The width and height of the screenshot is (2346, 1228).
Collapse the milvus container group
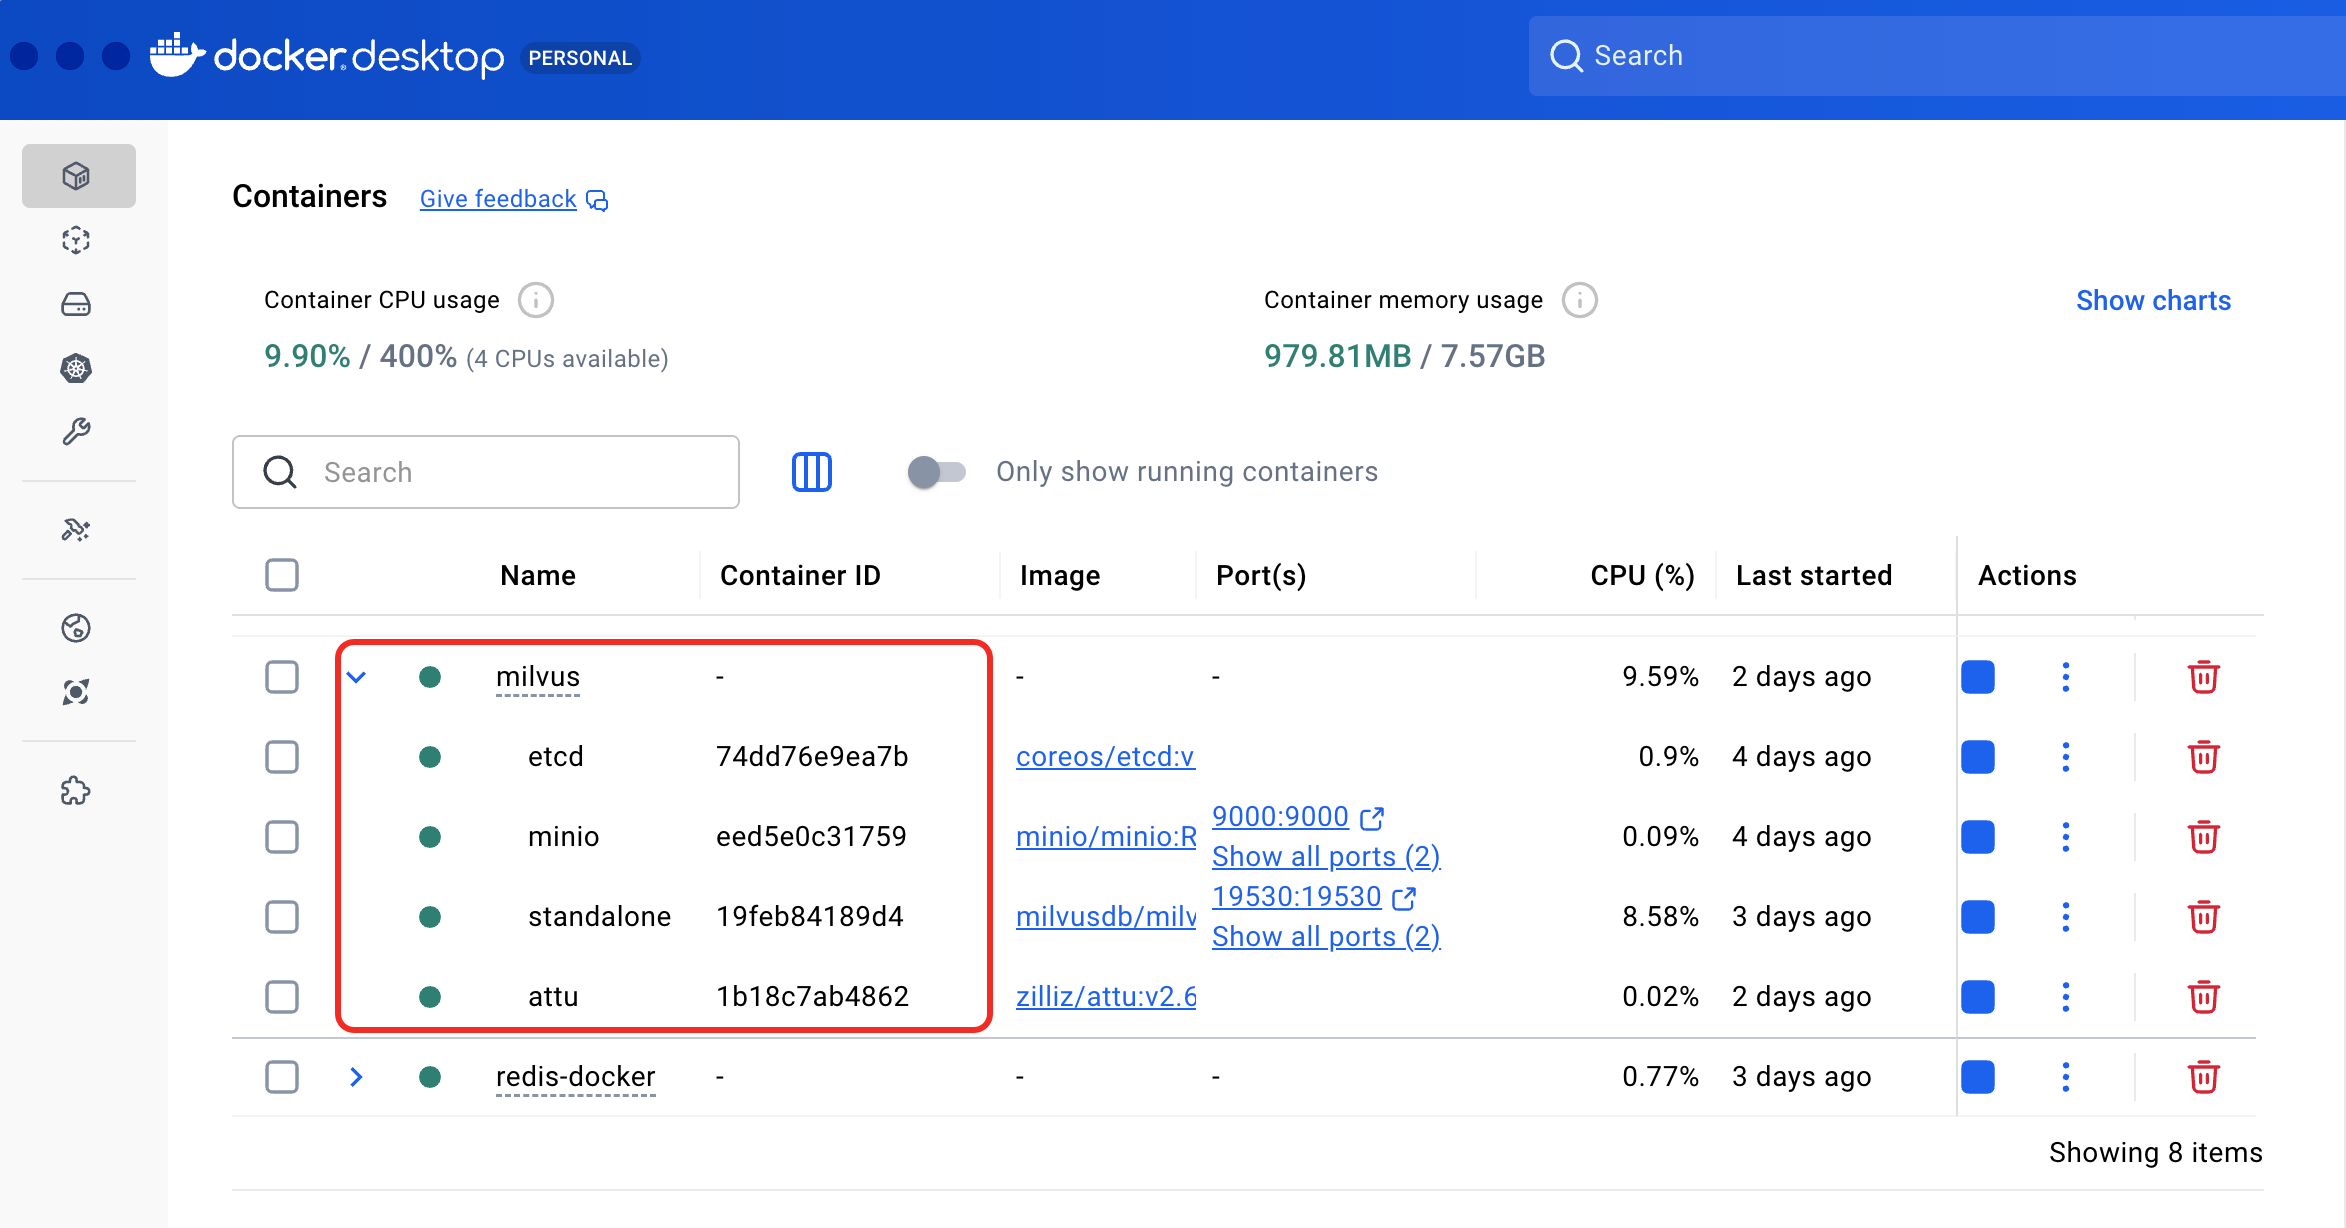pos(356,677)
